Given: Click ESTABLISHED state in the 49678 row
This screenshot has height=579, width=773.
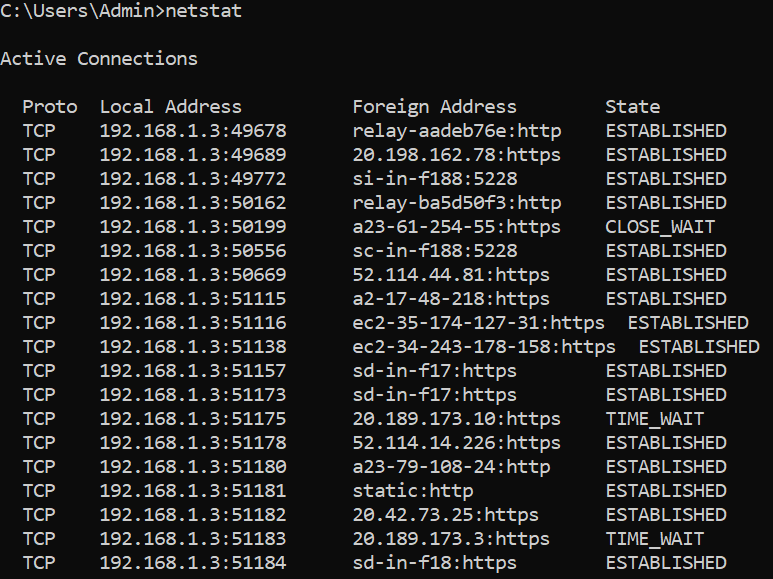Looking at the screenshot, I should click(x=666, y=131).
